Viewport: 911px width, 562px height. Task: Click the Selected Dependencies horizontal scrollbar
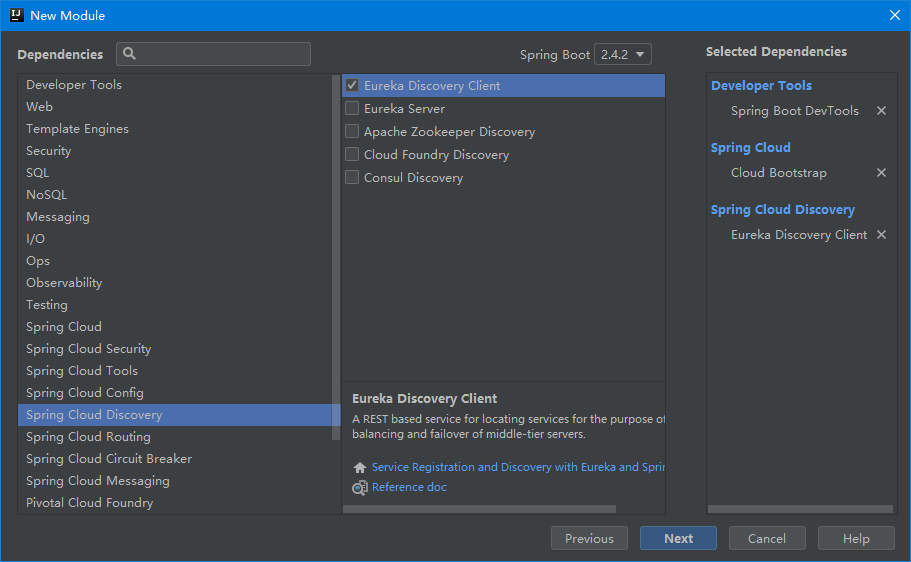[x=800, y=509]
